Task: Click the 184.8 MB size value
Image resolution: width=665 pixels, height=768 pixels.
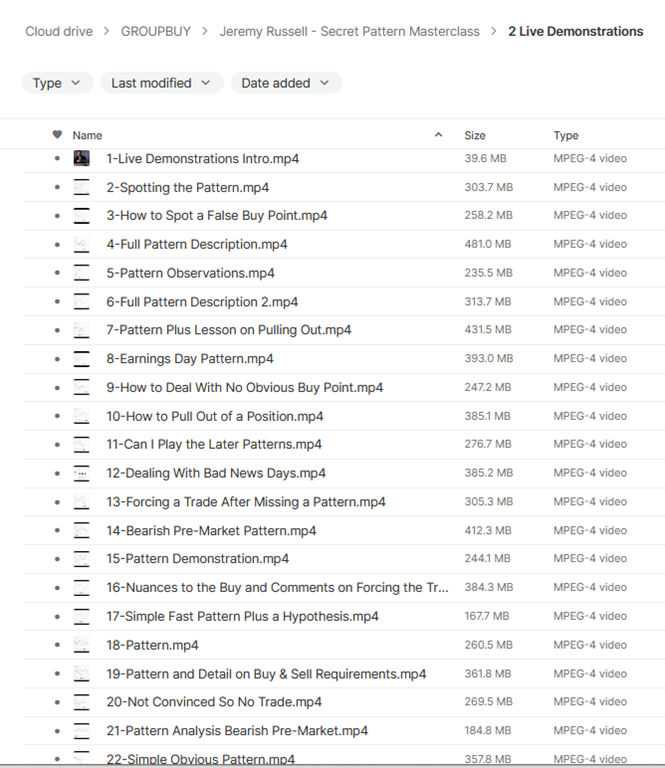Action: (488, 730)
